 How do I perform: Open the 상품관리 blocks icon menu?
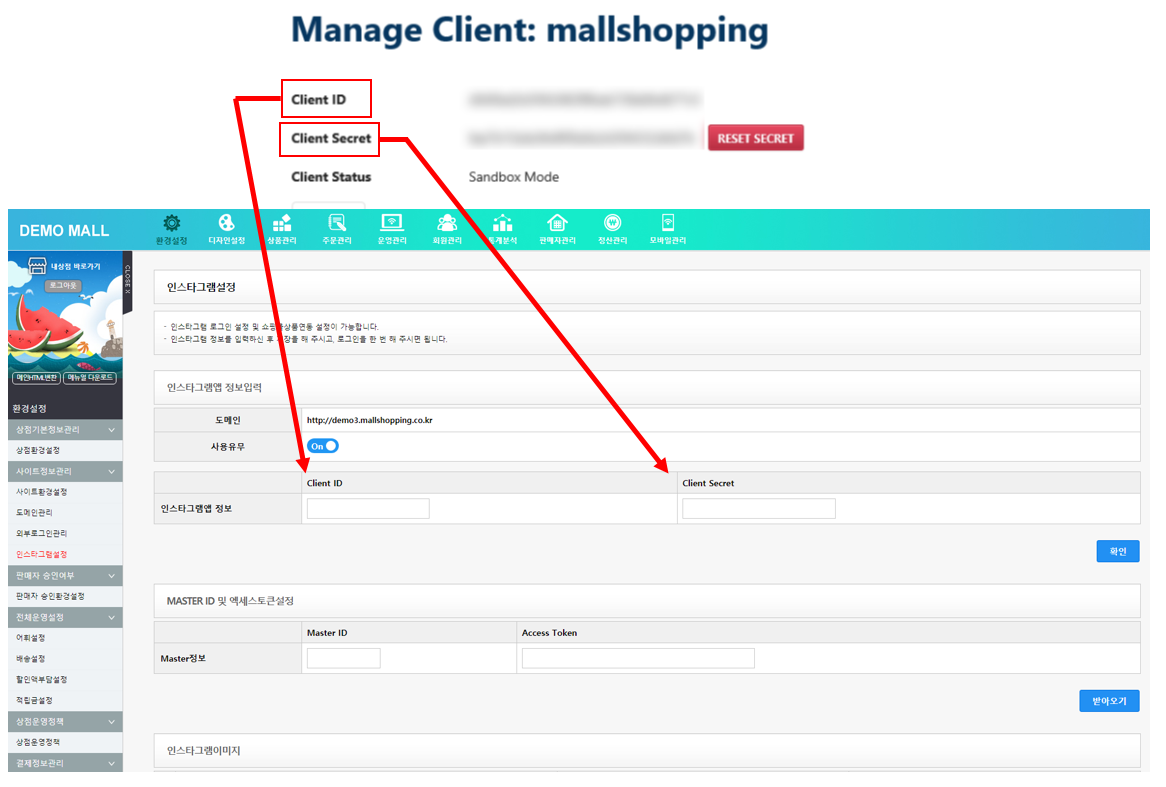(282, 229)
